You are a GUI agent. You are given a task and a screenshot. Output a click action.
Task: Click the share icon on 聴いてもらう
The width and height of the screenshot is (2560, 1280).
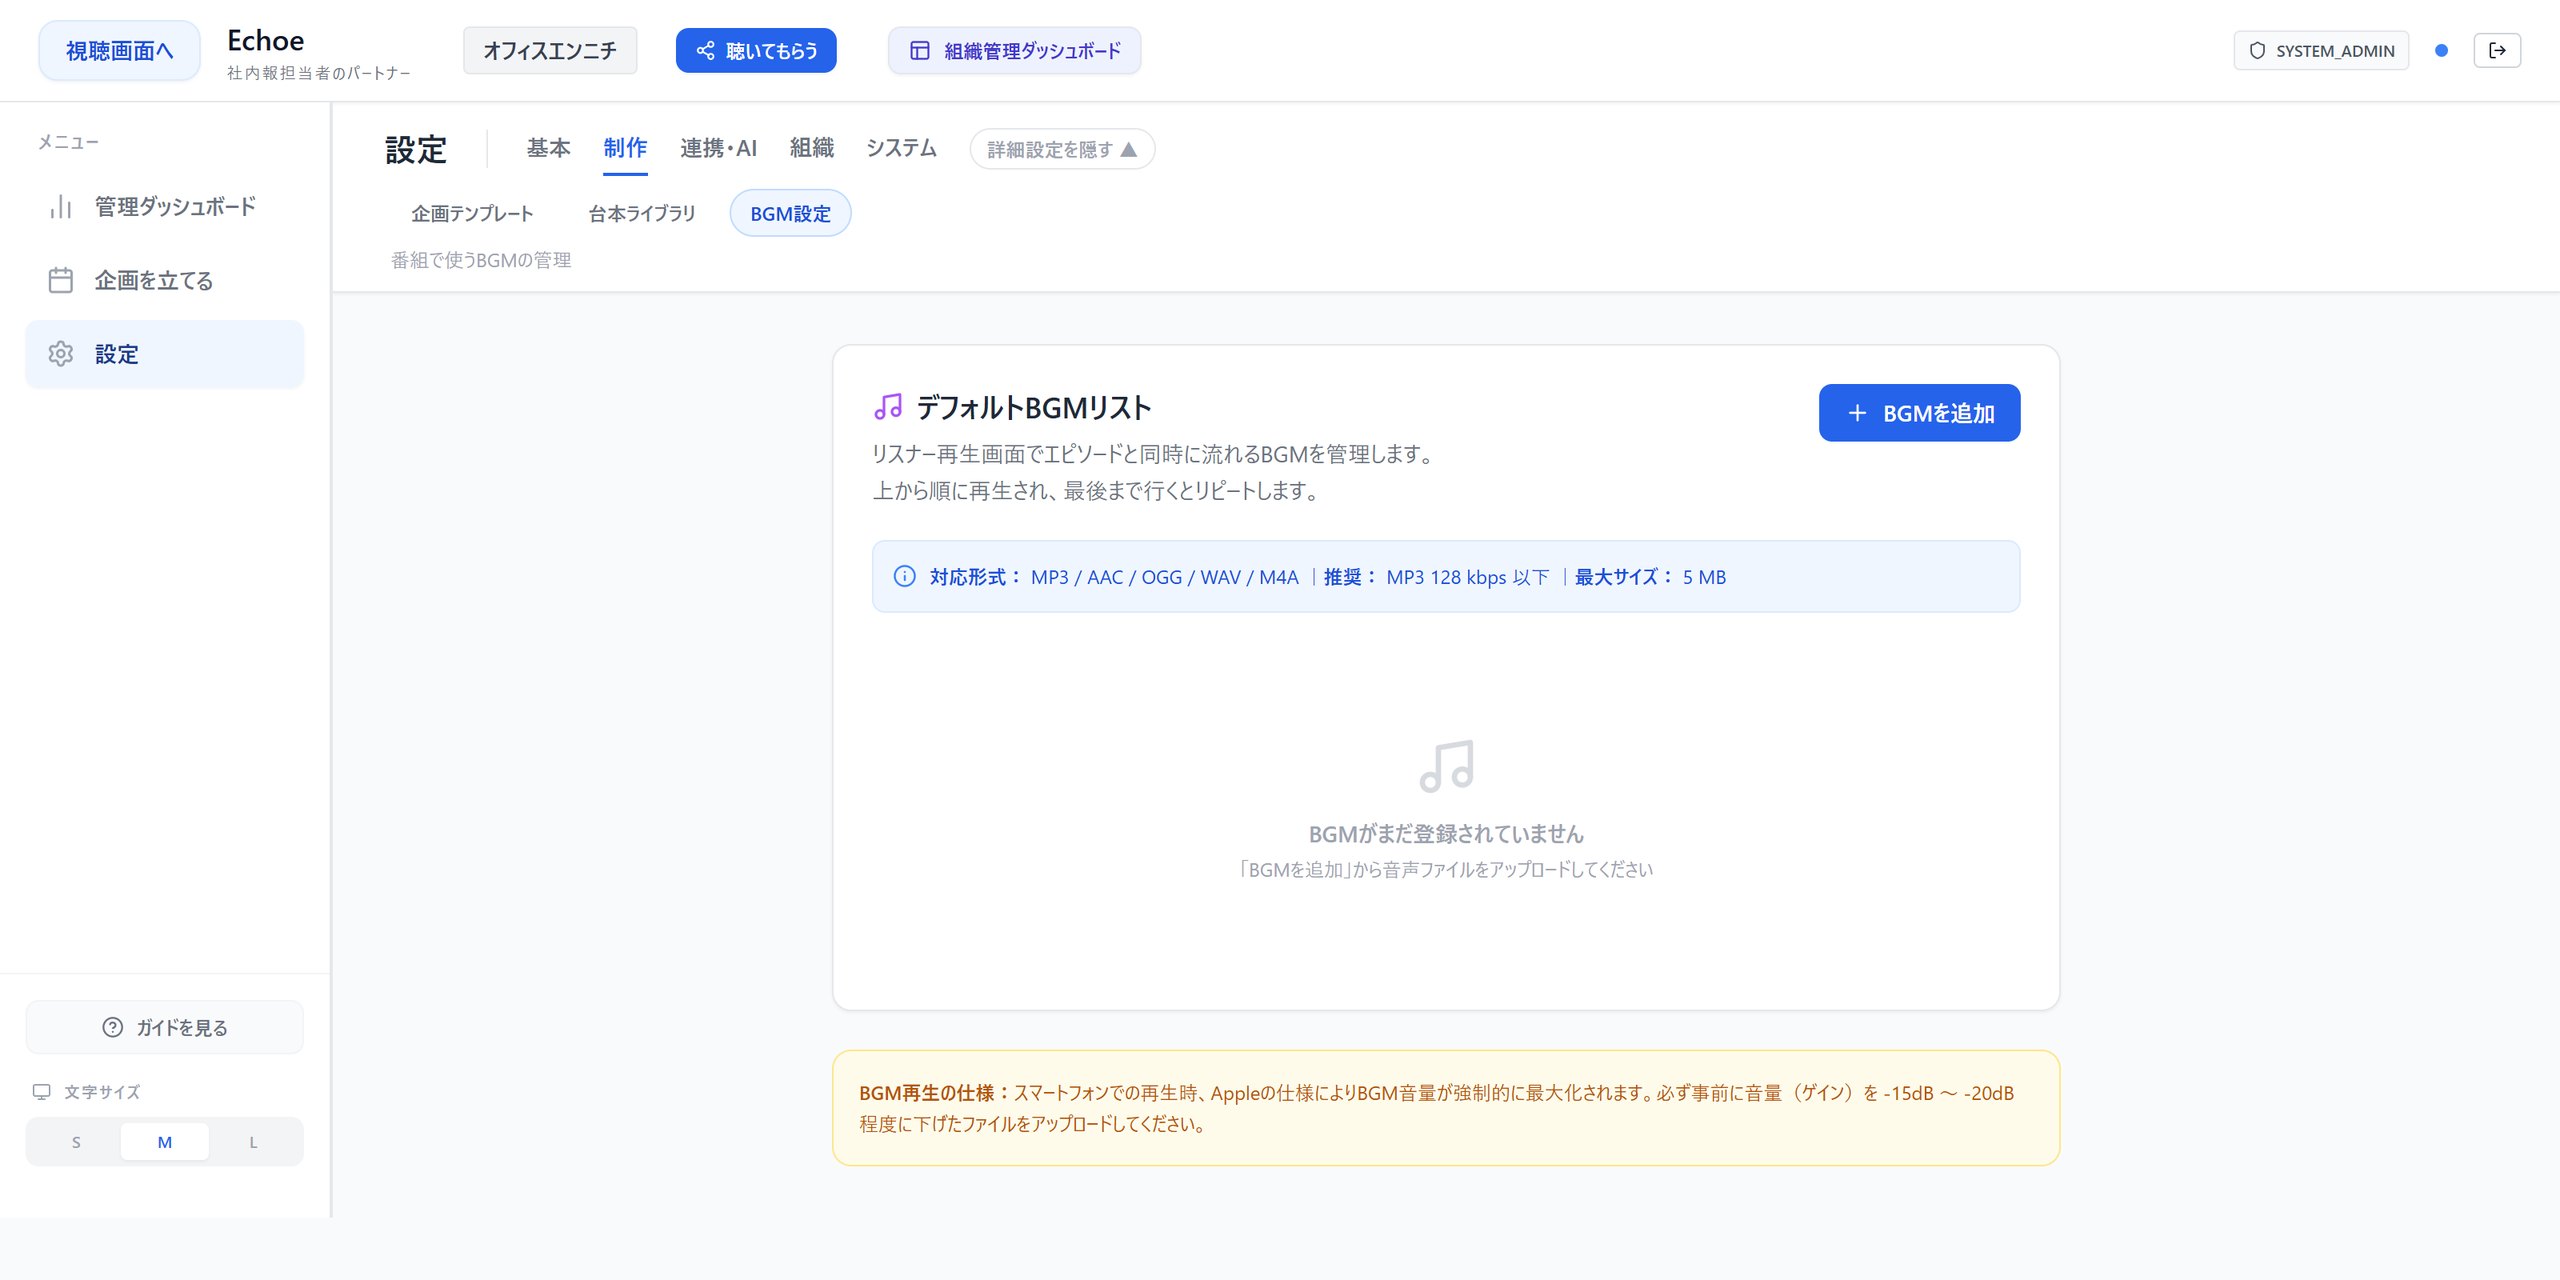705,50
